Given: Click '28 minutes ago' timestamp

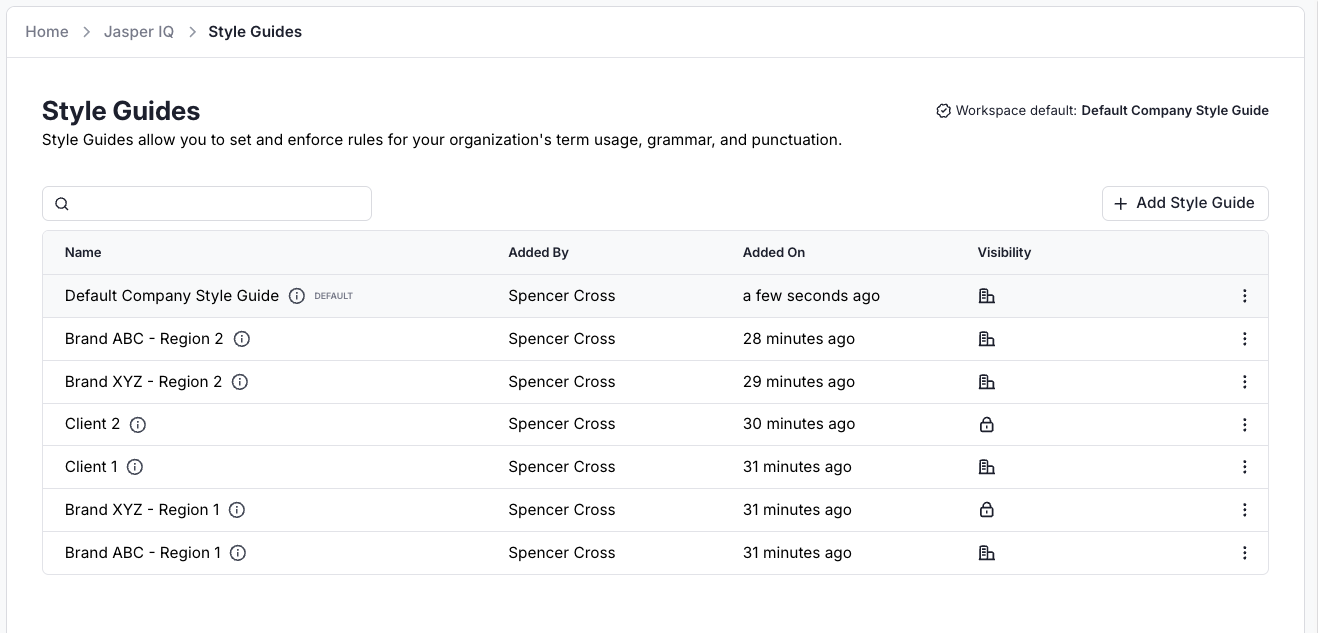Looking at the screenshot, I should tap(799, 339).
